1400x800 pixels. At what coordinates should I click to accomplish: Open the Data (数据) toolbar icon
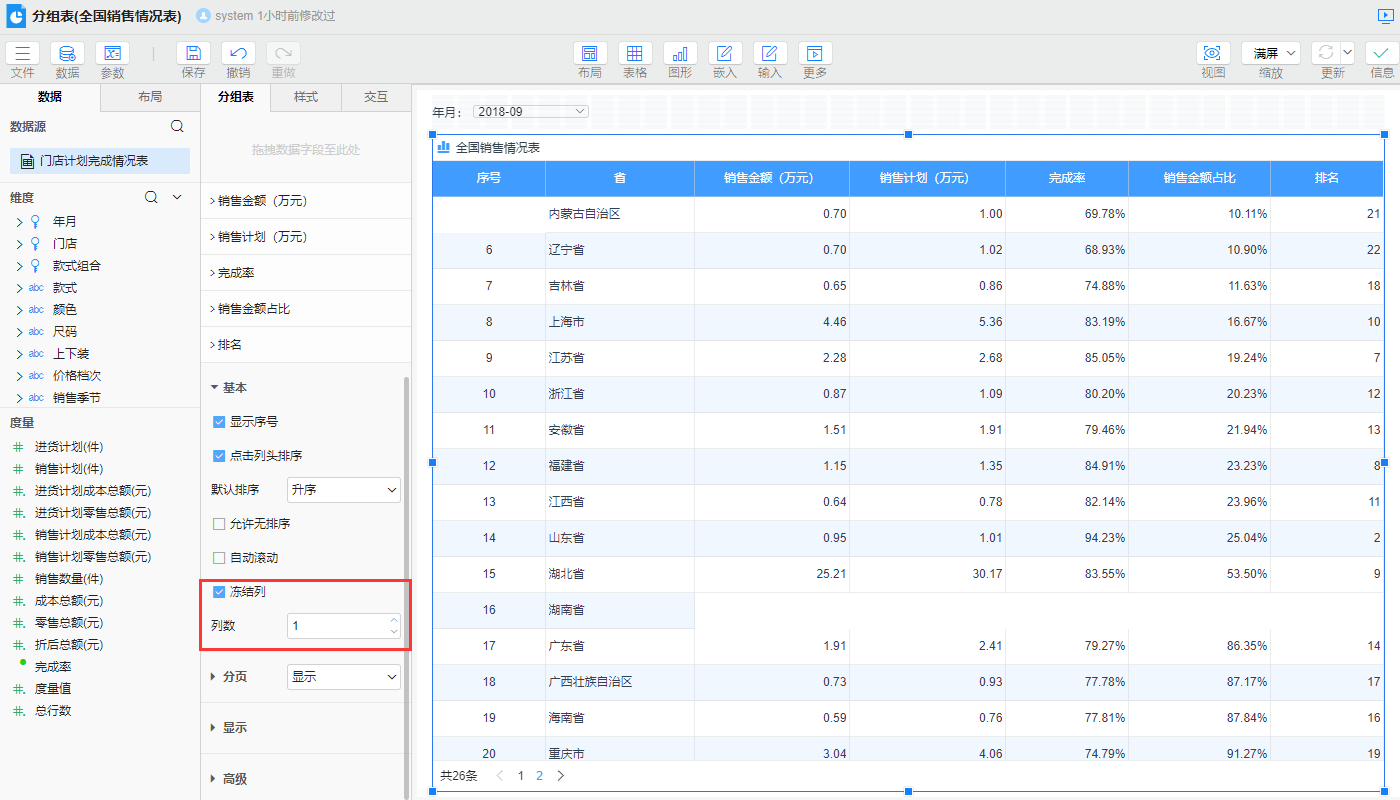tap(67, 54)
